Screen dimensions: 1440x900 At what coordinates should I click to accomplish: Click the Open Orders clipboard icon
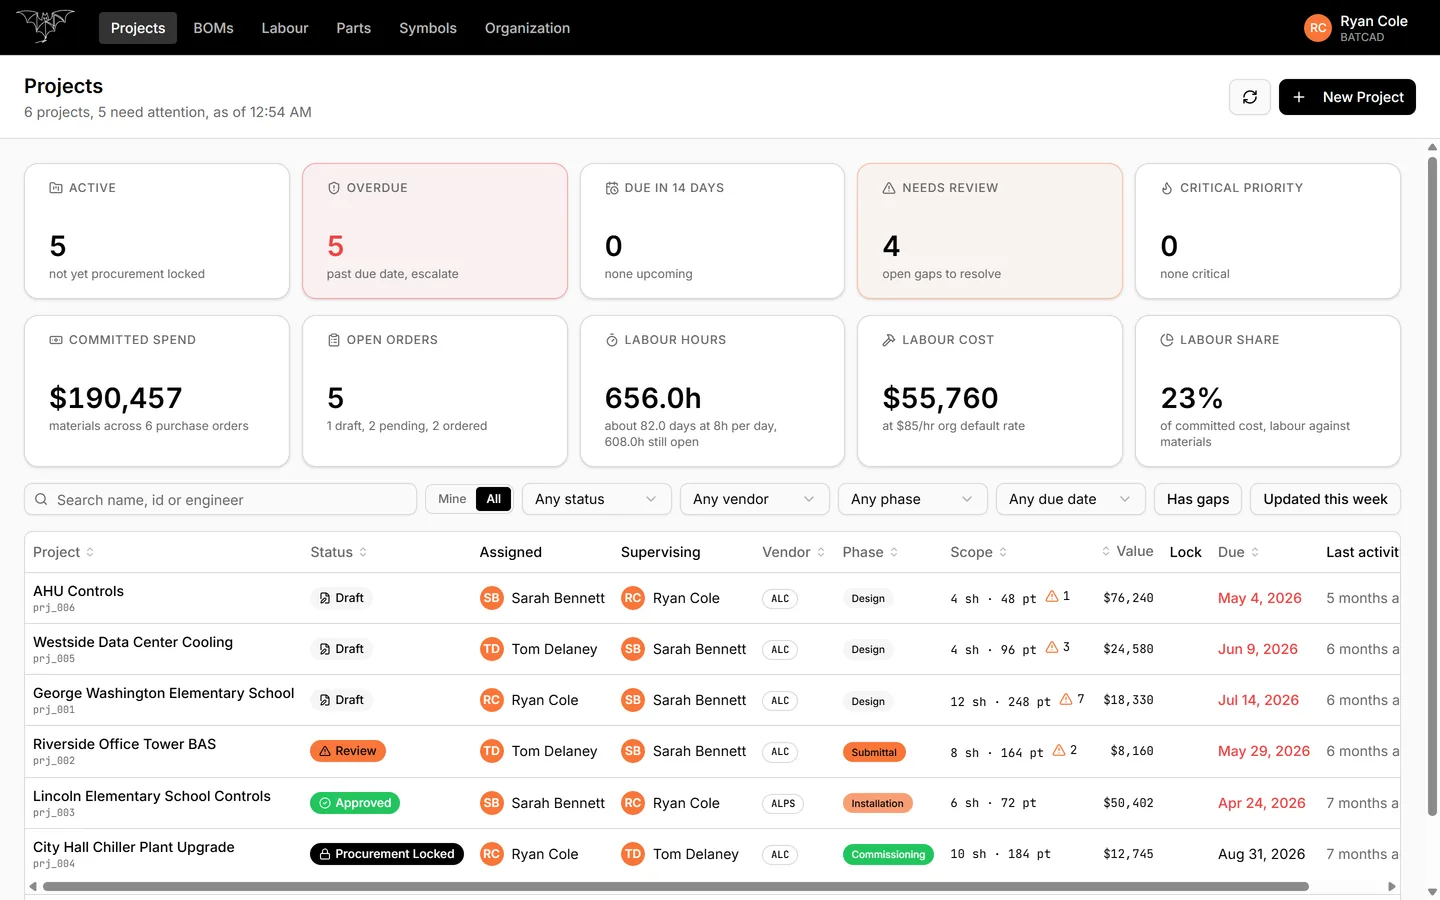coord(334,340)
